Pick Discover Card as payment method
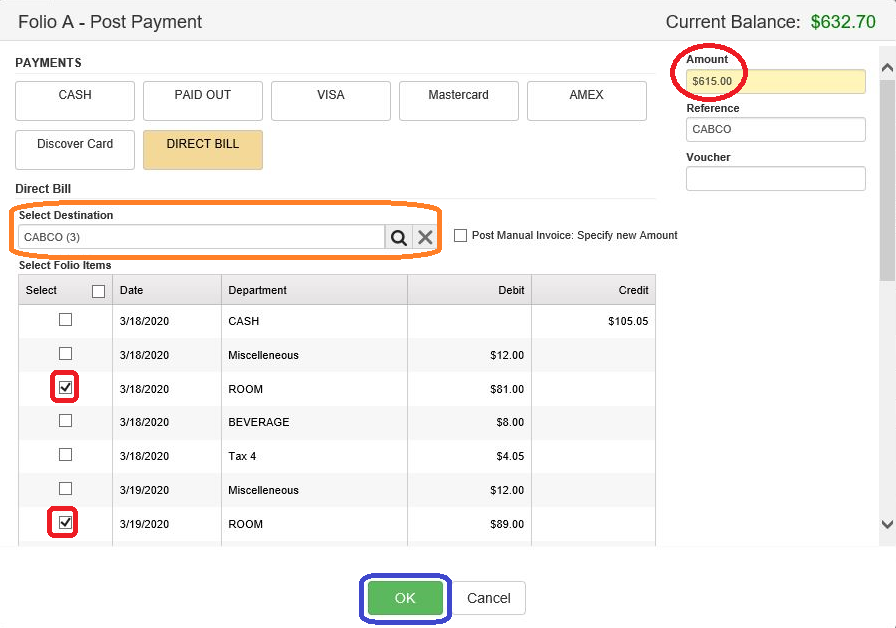Viewport: 896px width, 628px height. tap(74, 149)
